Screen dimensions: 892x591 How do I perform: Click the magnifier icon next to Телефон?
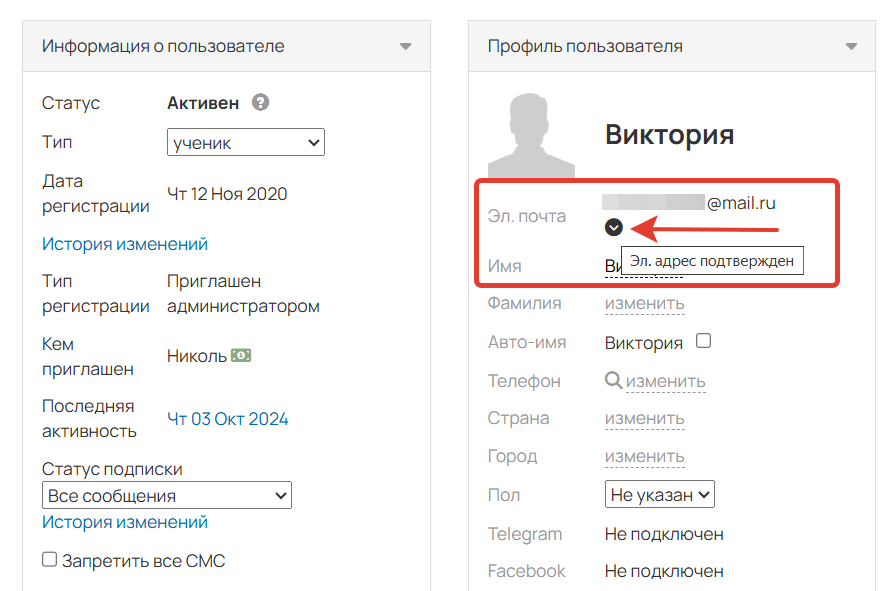coord(613,380)
